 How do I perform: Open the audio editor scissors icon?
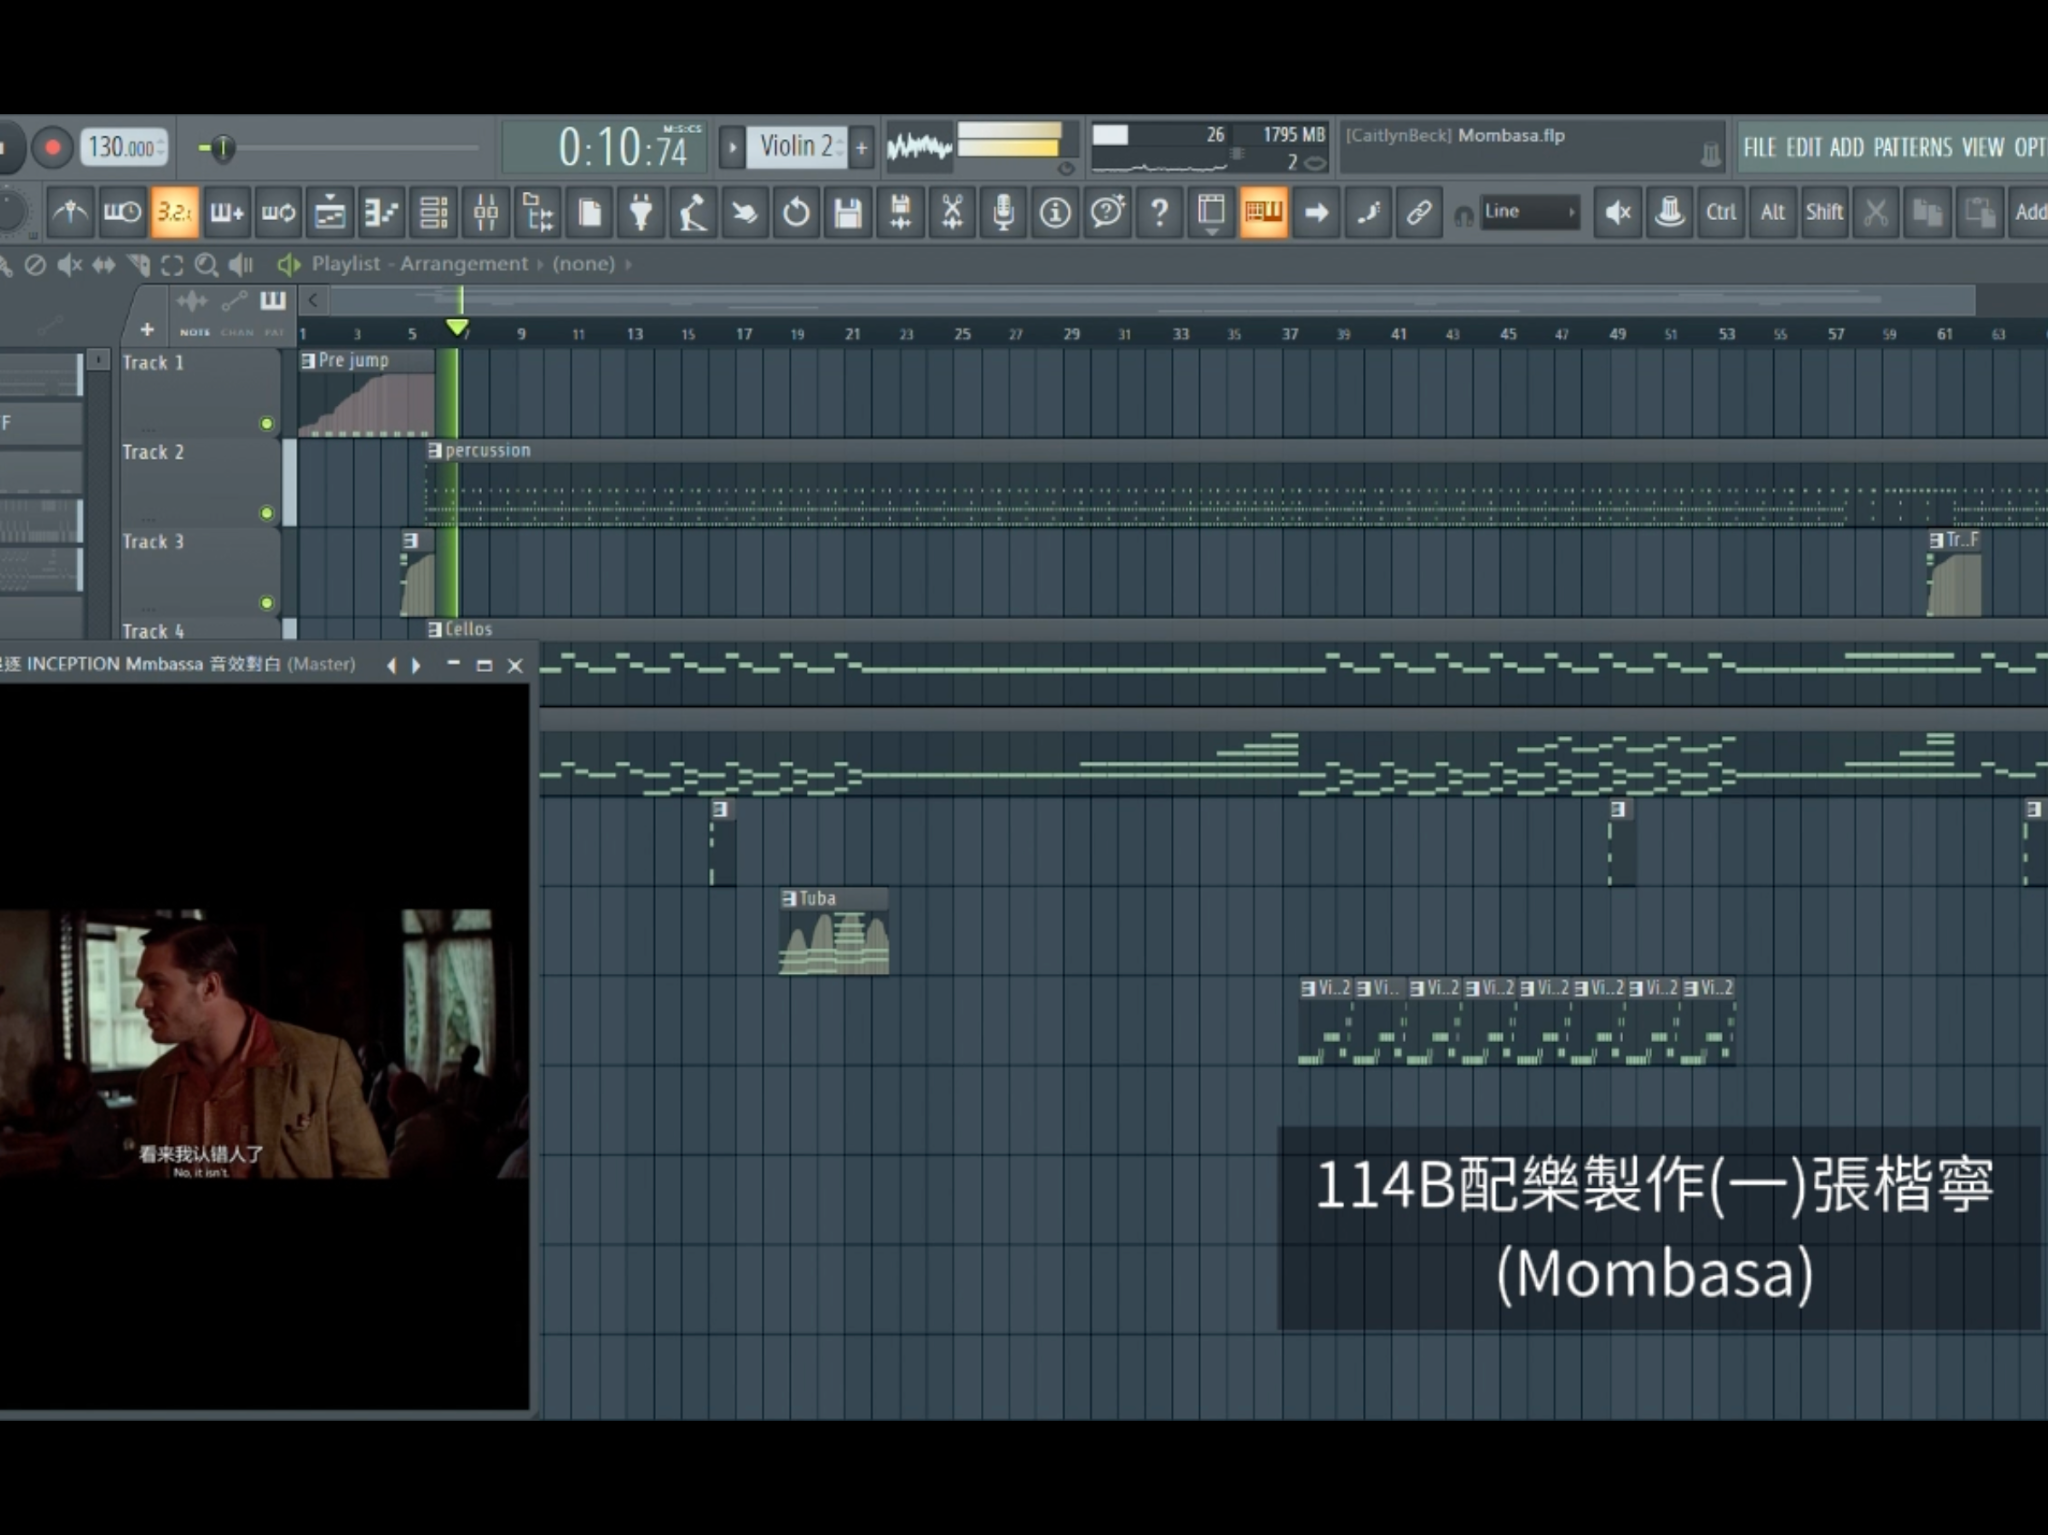click(952, 212)
